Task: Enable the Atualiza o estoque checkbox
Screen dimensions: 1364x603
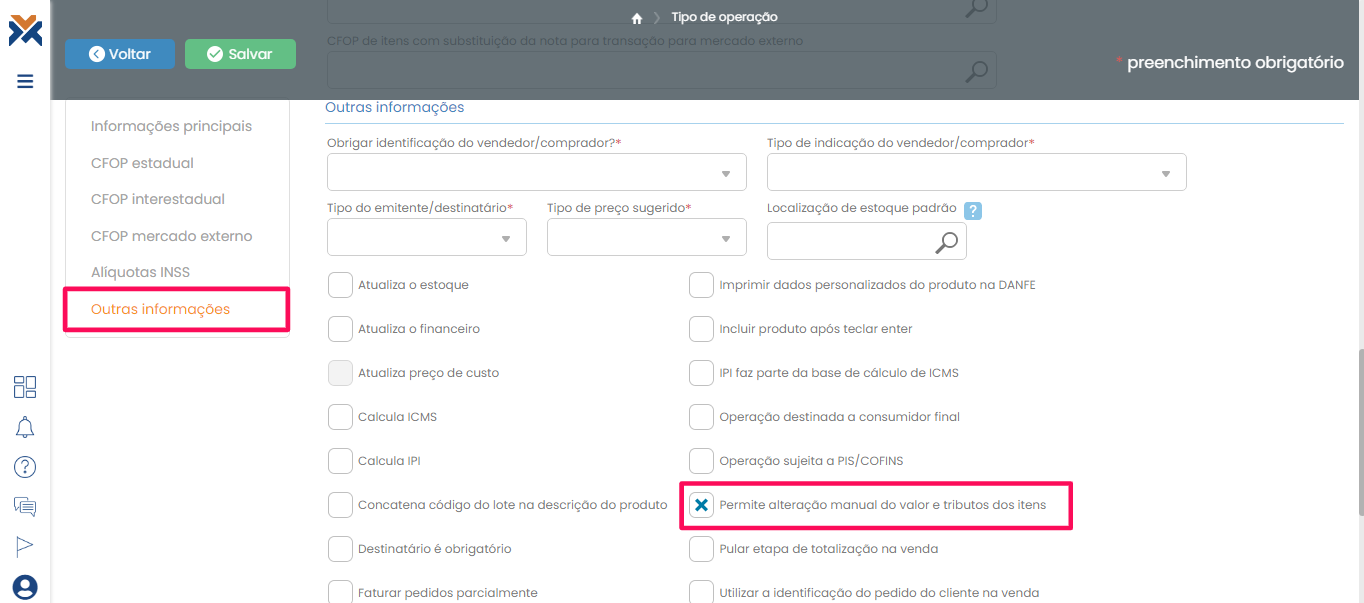Action: click(x=340, y=285)
